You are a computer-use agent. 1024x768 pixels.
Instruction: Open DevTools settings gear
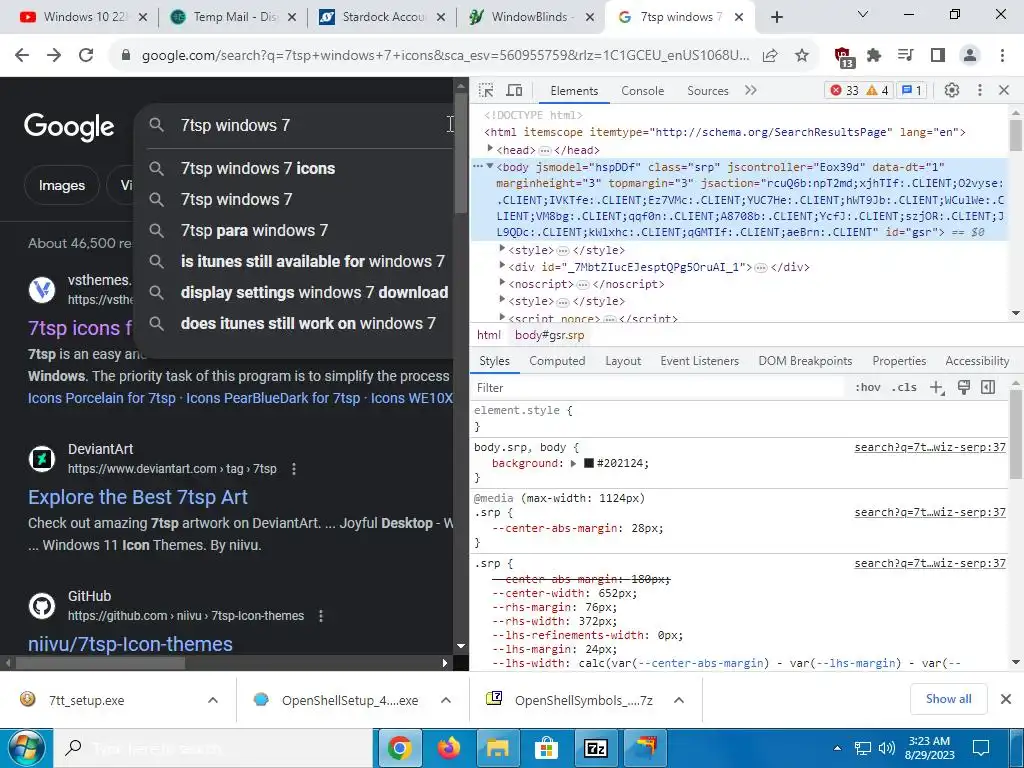click(952, 90)
